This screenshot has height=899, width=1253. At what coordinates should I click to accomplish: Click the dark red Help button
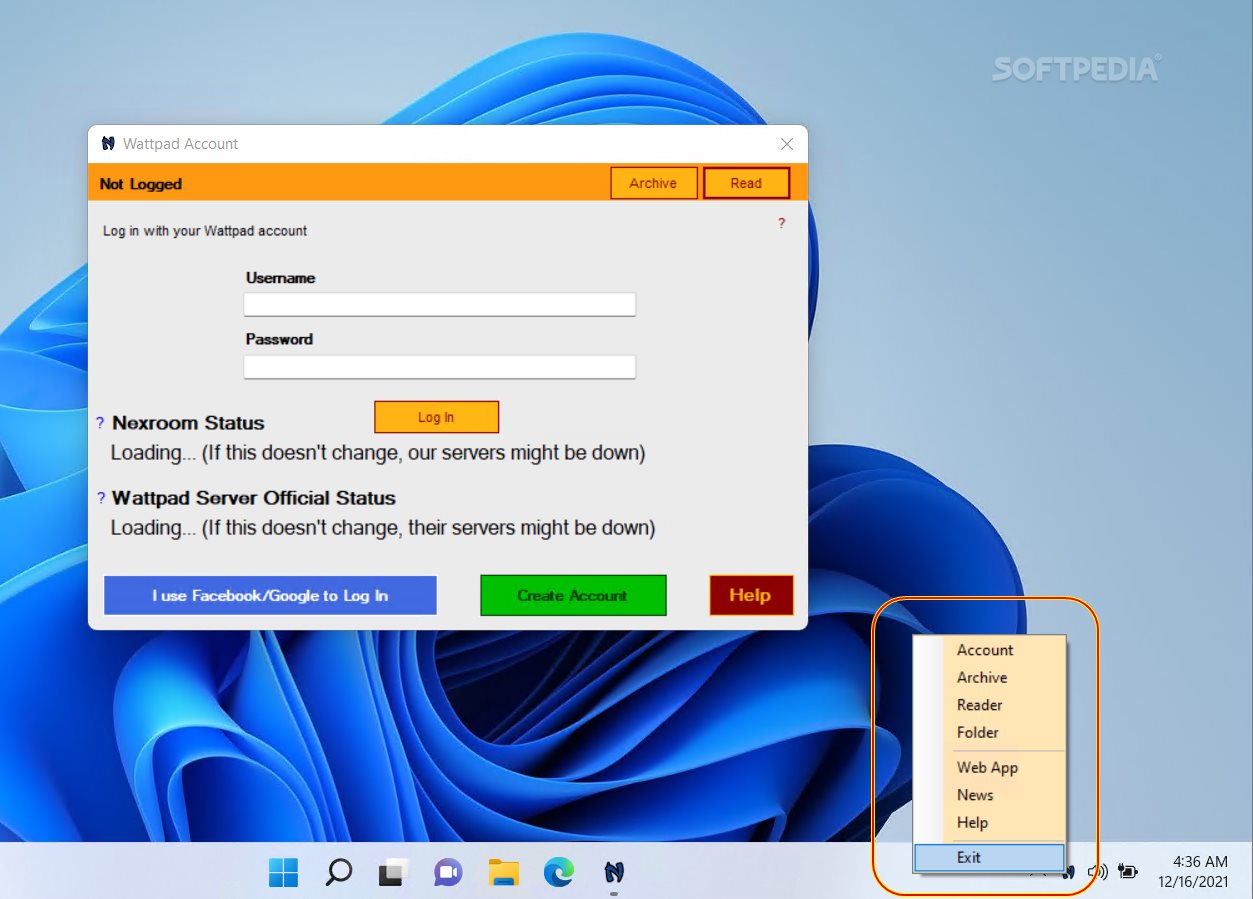751,595
